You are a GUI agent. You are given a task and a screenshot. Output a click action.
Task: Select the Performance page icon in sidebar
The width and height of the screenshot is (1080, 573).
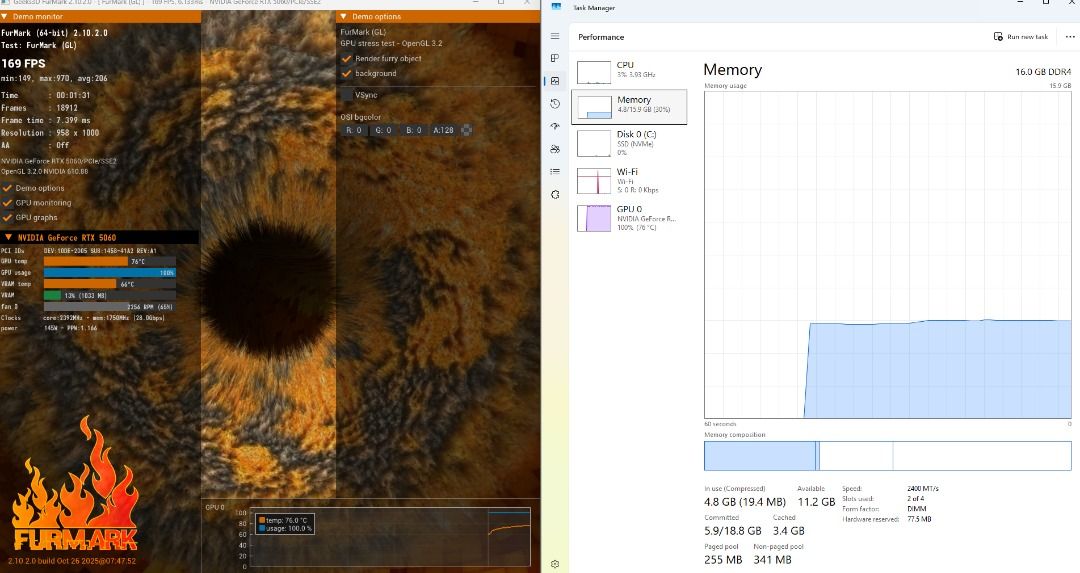[x=555, y=81]
